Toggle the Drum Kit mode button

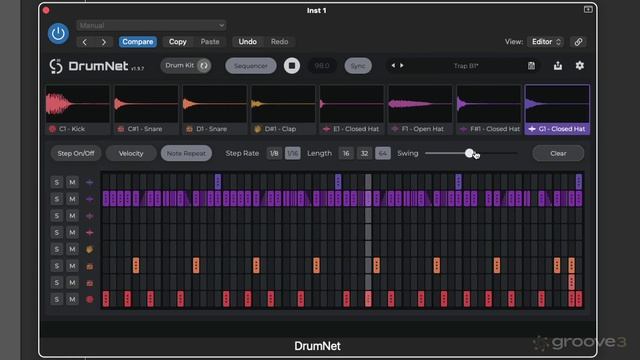pyautogui.click(x=186, y=65)
